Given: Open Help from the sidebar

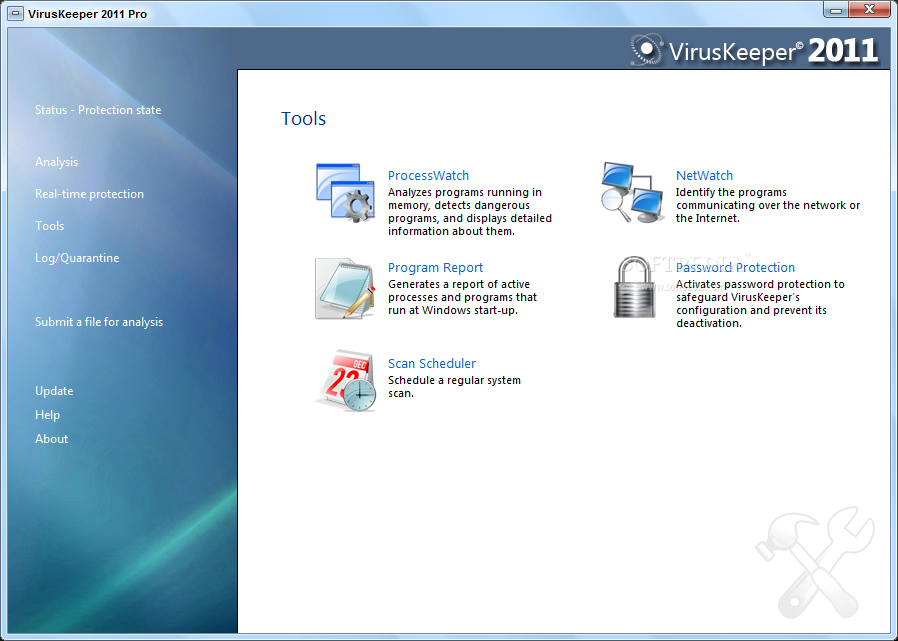Looking at the screenshot, I should [47, 415].
